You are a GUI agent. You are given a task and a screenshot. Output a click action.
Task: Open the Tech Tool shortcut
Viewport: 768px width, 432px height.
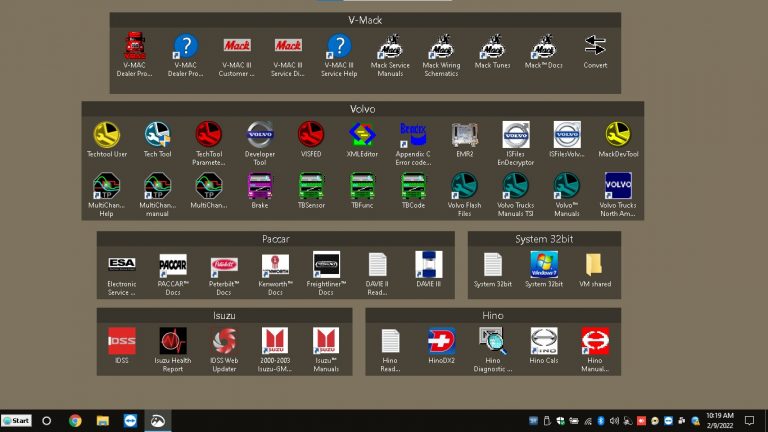click(x=157, y=136)
